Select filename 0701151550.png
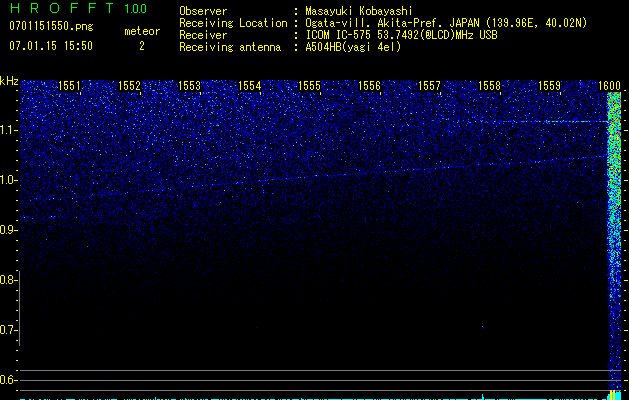The height and width of the screenshot is (400, 629). (51, 26)
